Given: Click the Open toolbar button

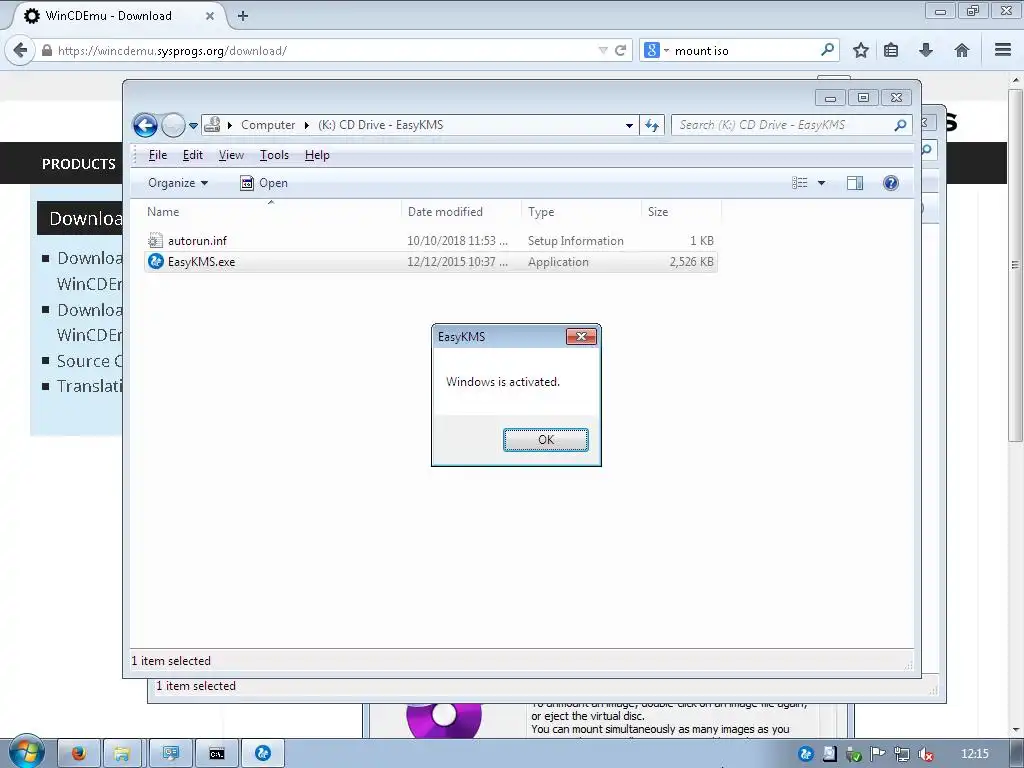Looking at the screenshot, I should click(x=264, y=183).
